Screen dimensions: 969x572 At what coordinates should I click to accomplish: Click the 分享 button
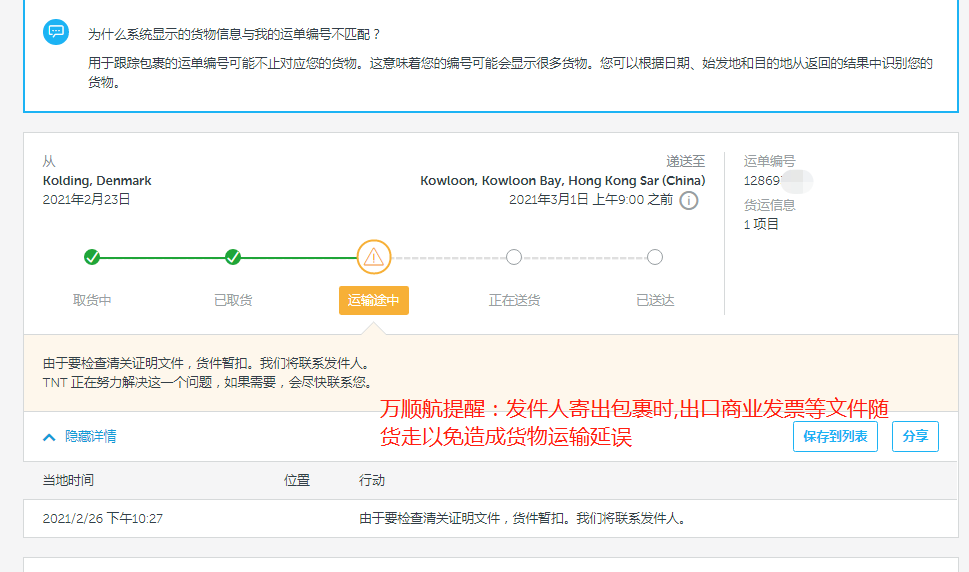[915, 437]
